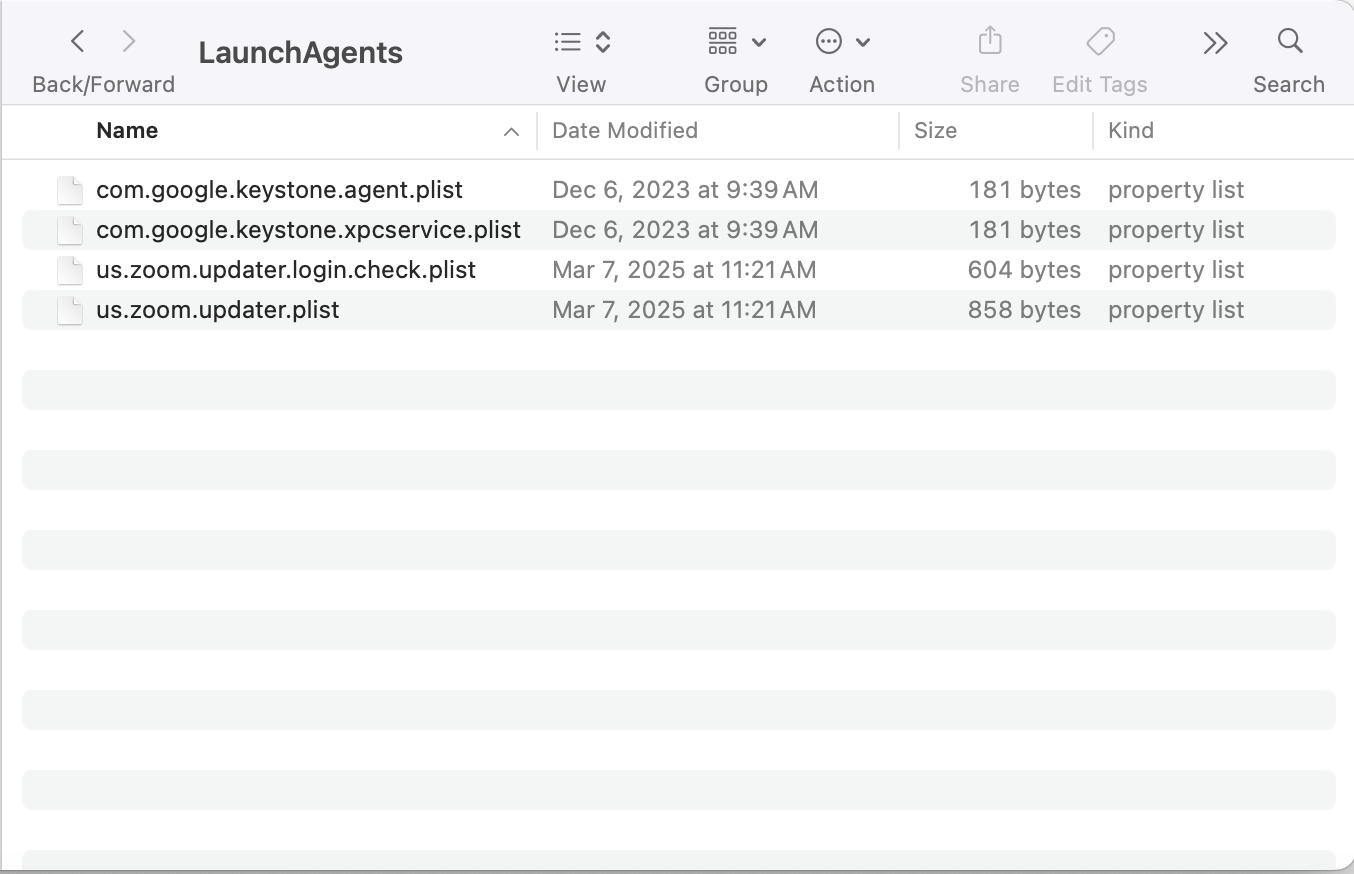Sort by the Kind column header
The height and width of the screenshot is (874, 1354).
pyautogui.click(x=1131, y=131)
